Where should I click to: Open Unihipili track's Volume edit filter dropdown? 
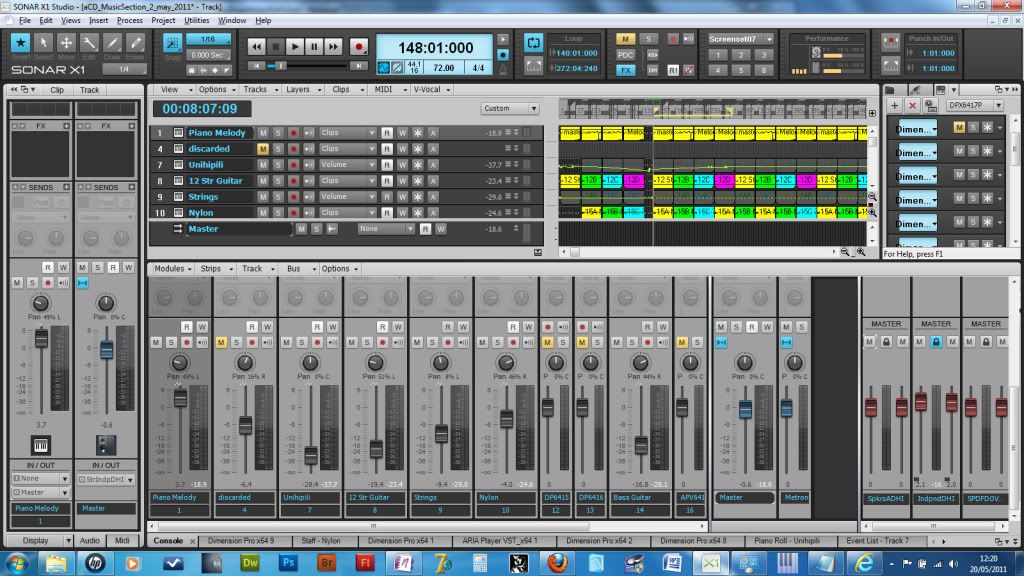[348, 165]
